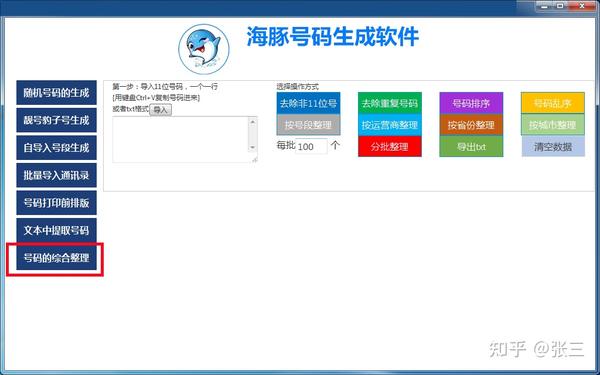This screenshot has width=600, height=375.
Task: Click 清空数据 clear data button
Action: [x=553, y=147]
